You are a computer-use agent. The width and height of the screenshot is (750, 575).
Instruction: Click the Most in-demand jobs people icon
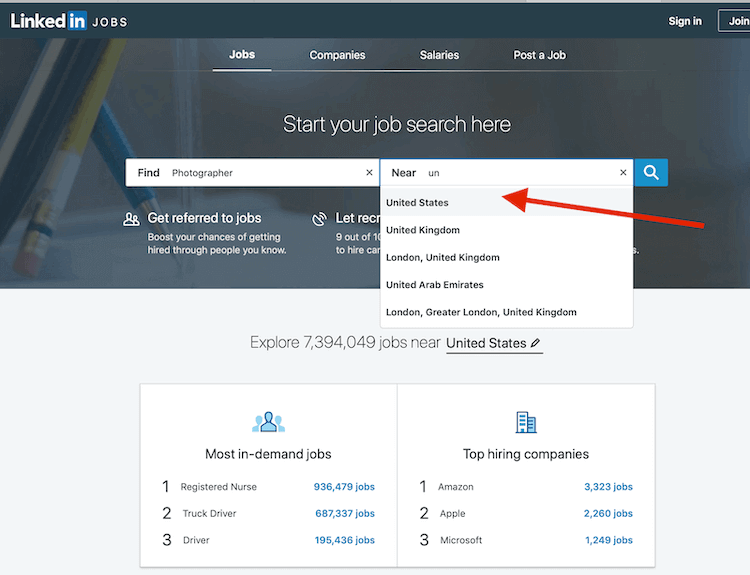click(268, 422)
